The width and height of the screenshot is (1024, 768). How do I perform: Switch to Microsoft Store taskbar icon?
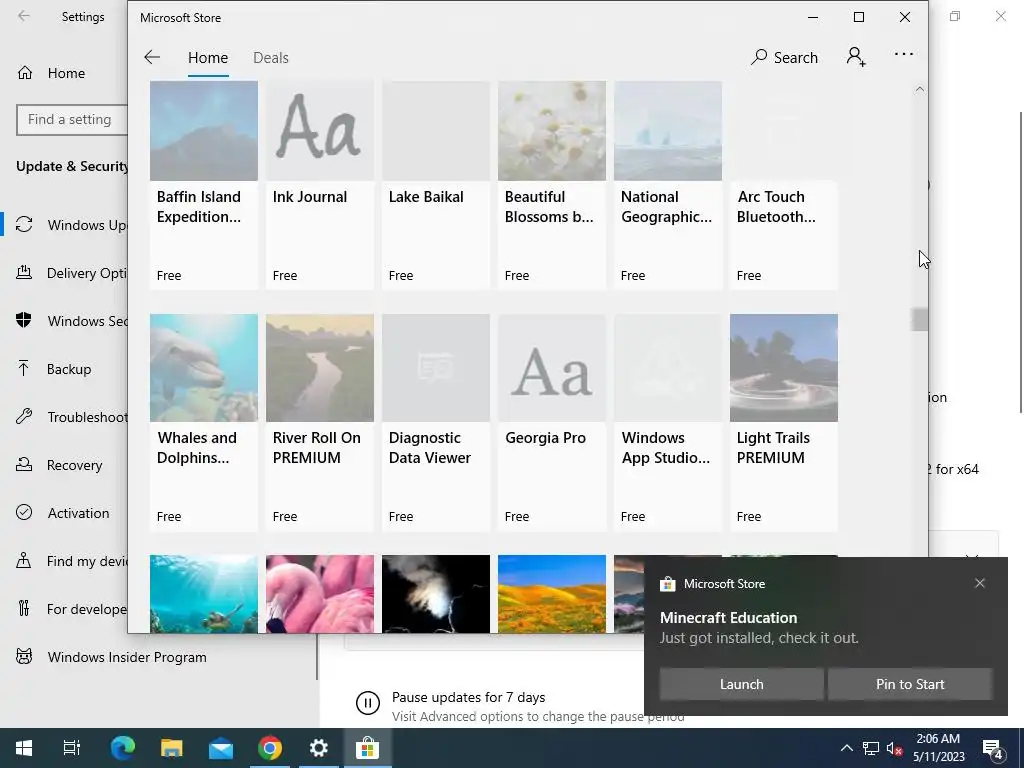coord(368,748)
